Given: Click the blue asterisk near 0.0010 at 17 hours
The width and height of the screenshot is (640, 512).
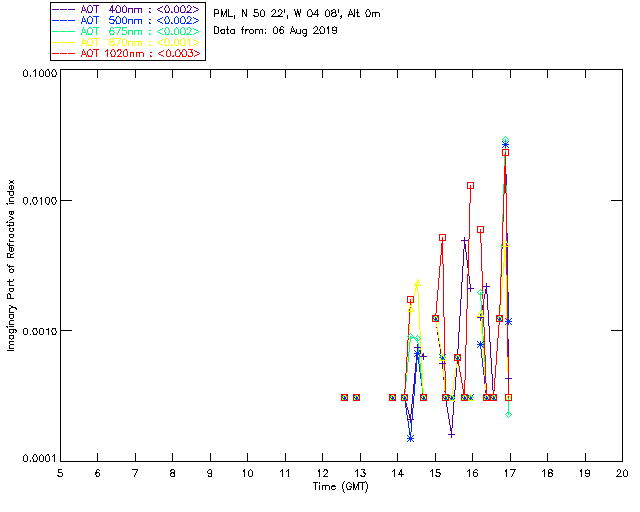Looking at the screenshot, I should [508, 322].
